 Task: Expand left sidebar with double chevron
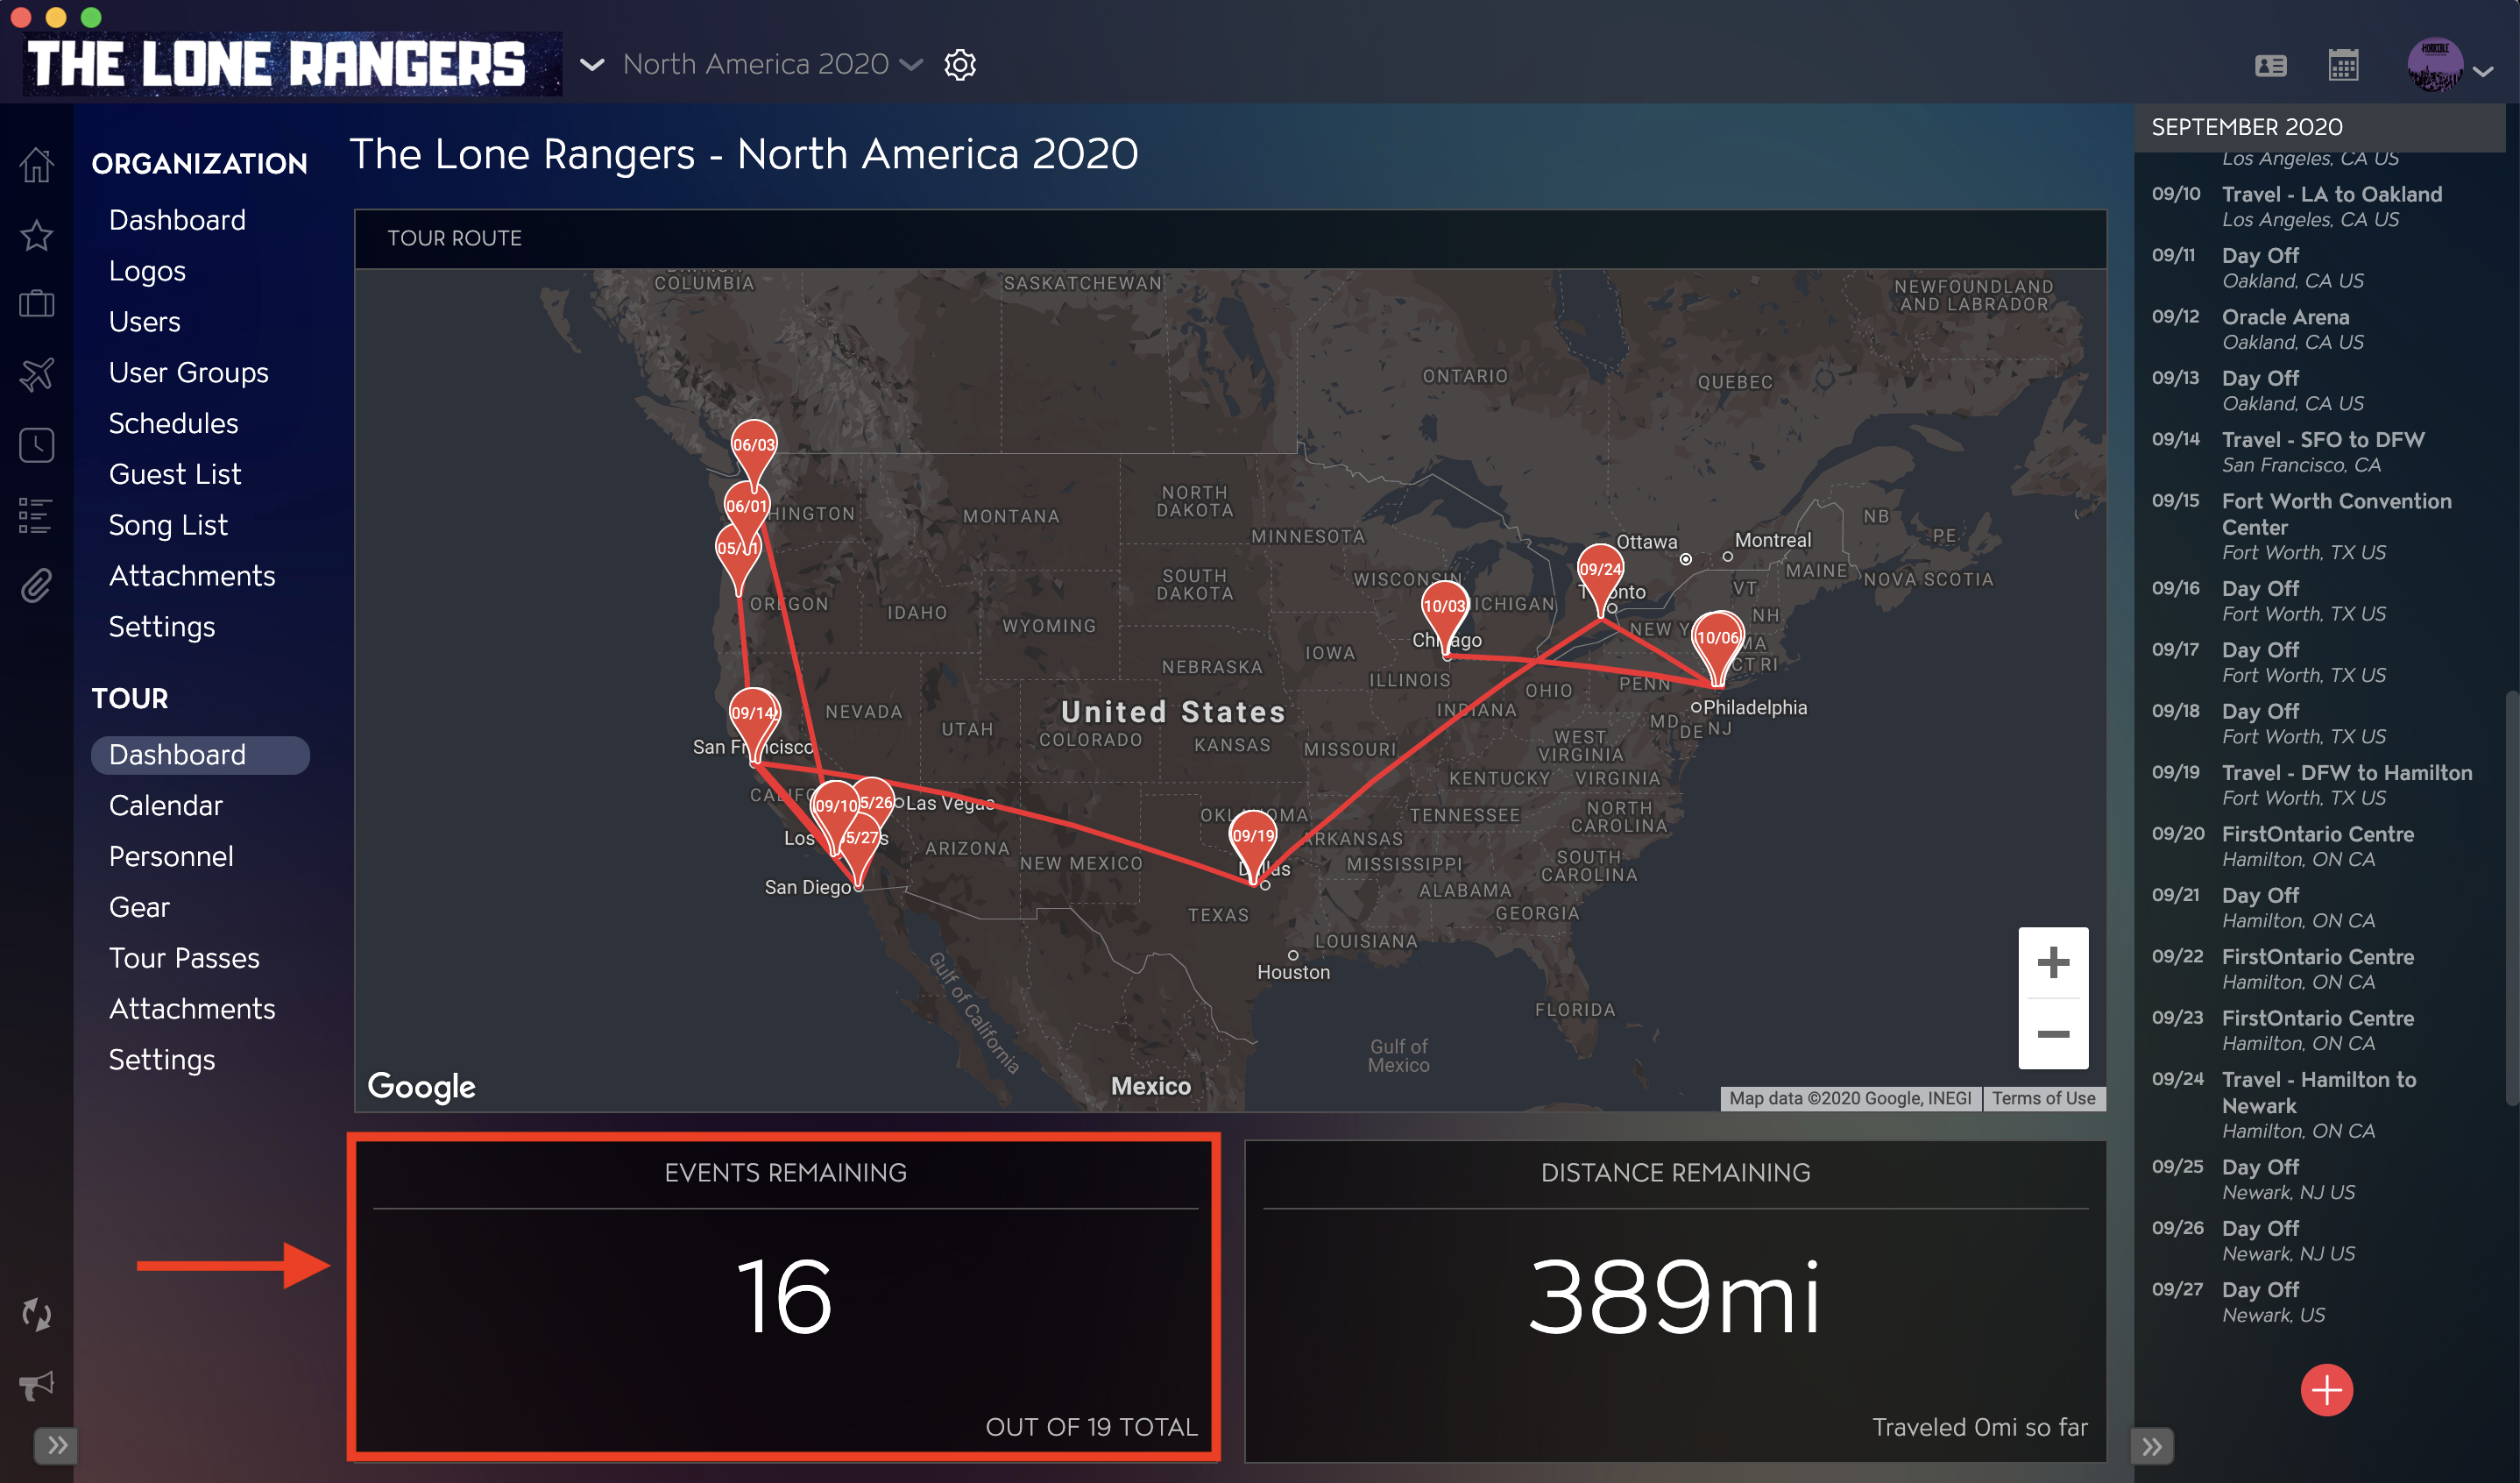(56, 1445)
